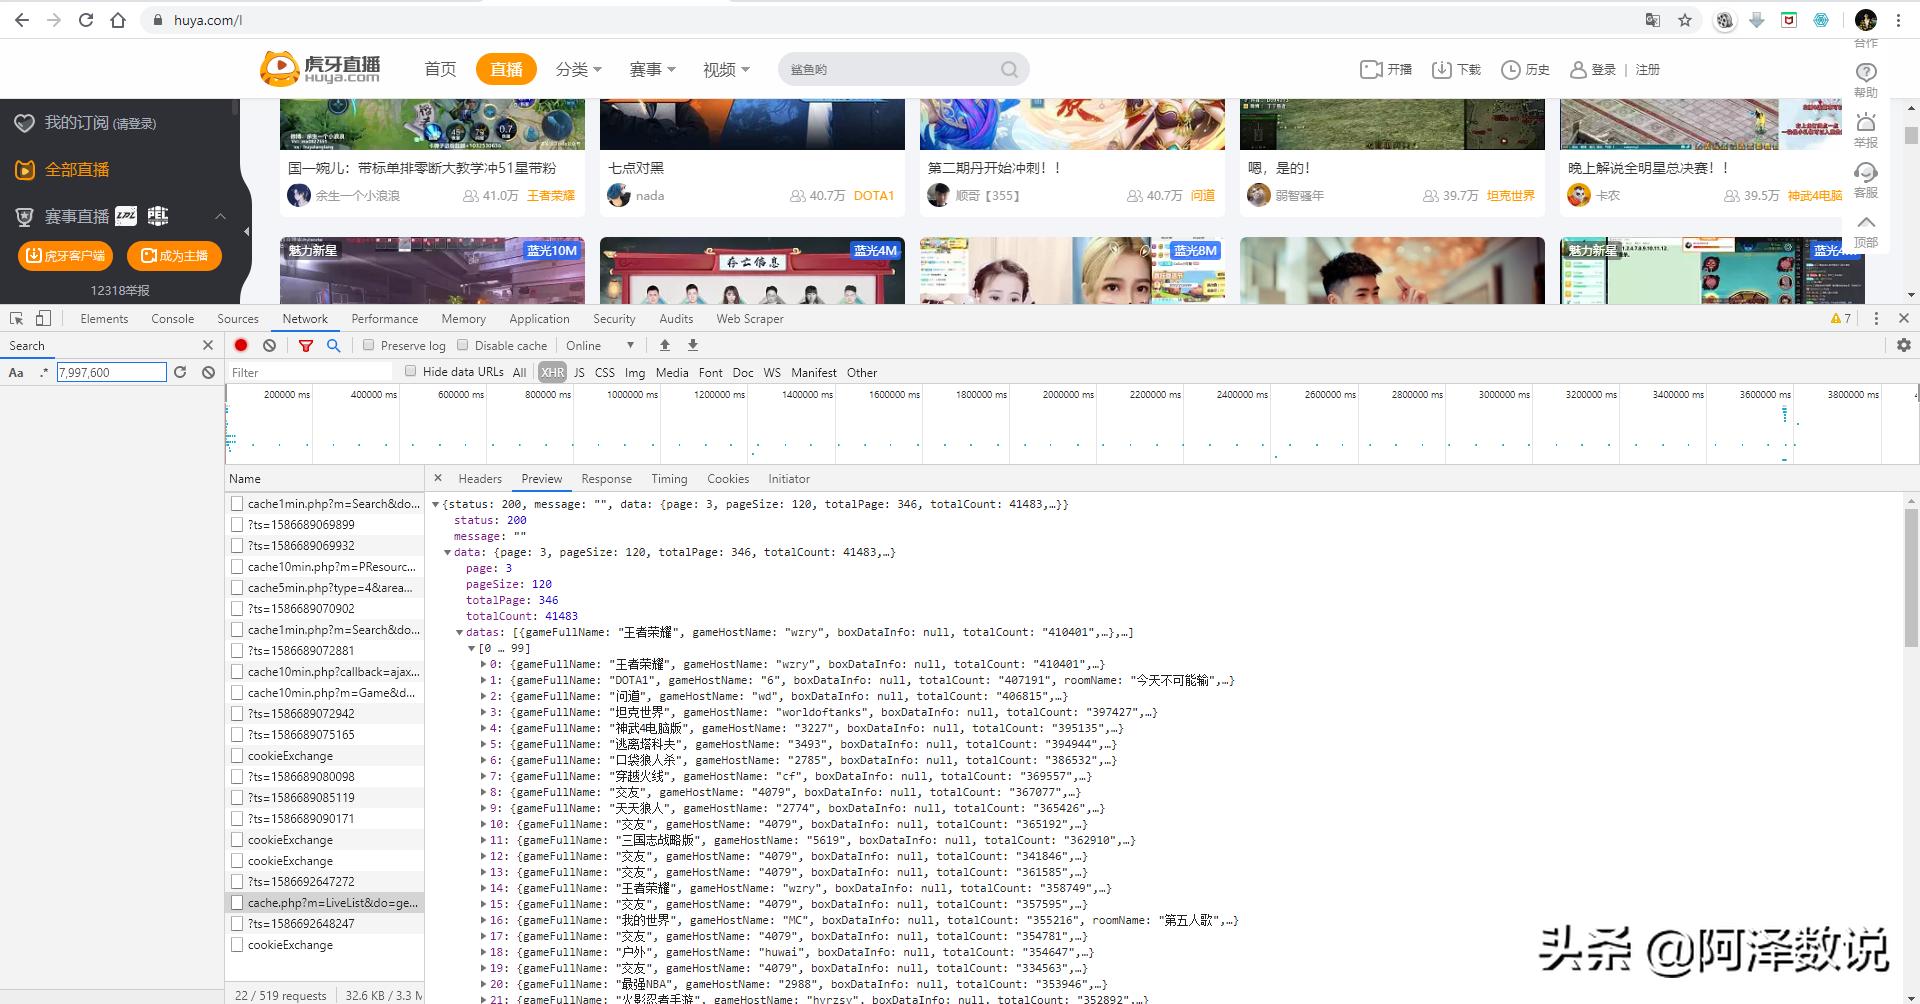Toggle match case Aa in search

[16, 372]
